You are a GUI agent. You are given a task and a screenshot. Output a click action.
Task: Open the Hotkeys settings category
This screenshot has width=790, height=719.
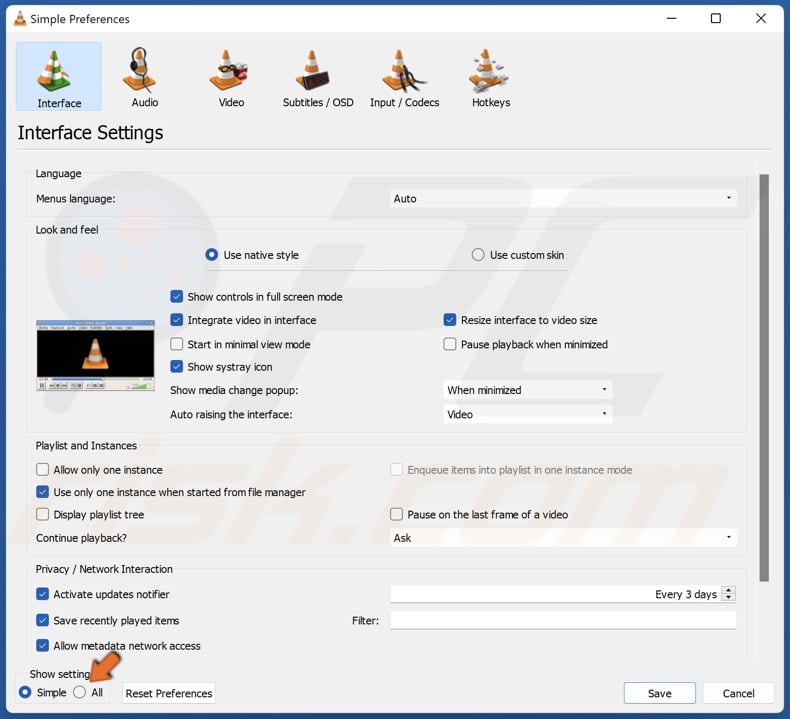click(491, 77)
